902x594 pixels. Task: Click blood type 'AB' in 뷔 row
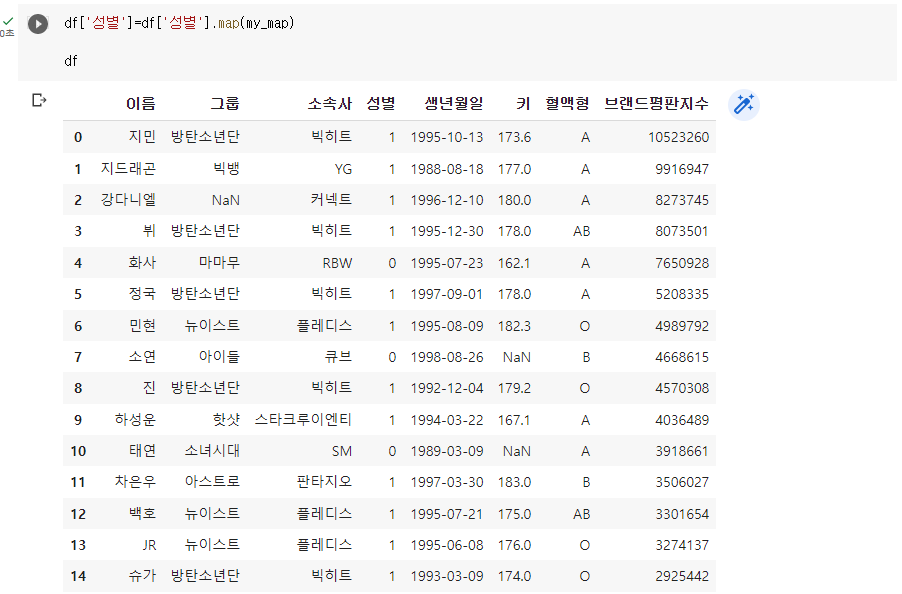(582, 231)
